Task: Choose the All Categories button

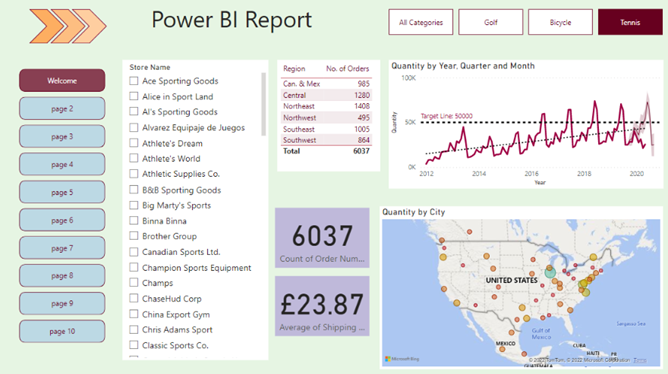Action: point(420,22)
